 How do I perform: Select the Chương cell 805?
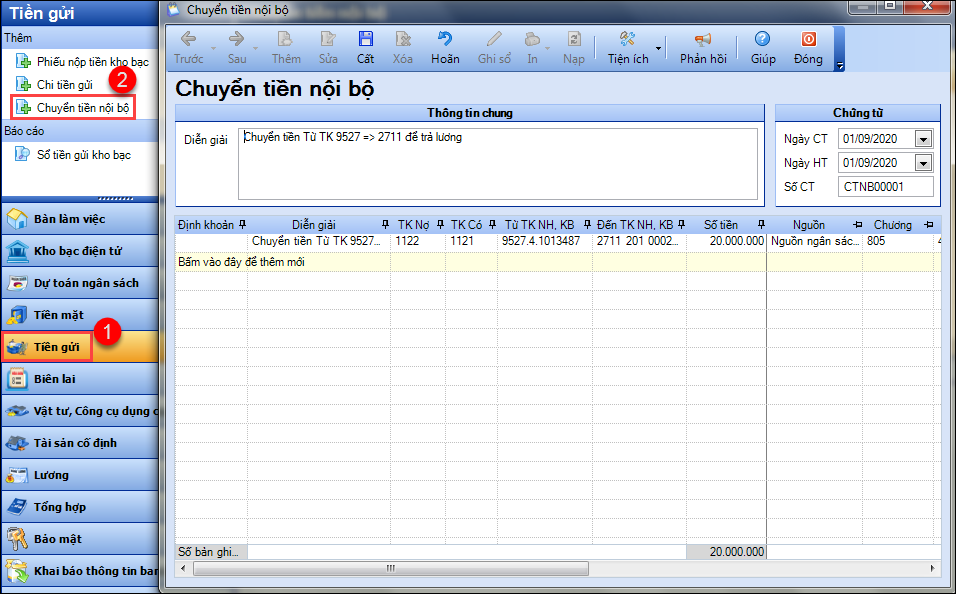[899, 241]
